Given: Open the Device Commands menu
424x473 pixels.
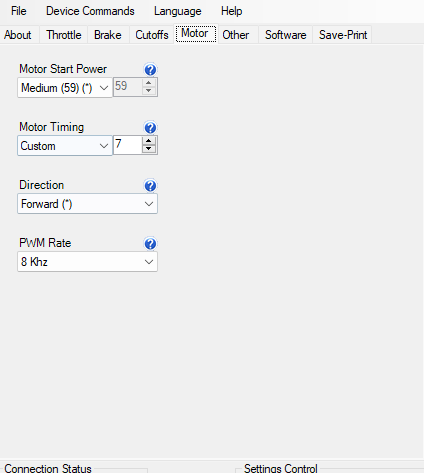Looking at the screenshot, I should point(90,11).
